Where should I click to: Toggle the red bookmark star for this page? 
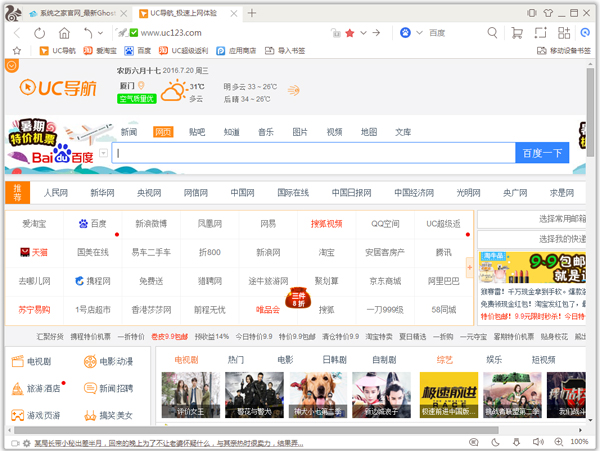tap(349, 33)
